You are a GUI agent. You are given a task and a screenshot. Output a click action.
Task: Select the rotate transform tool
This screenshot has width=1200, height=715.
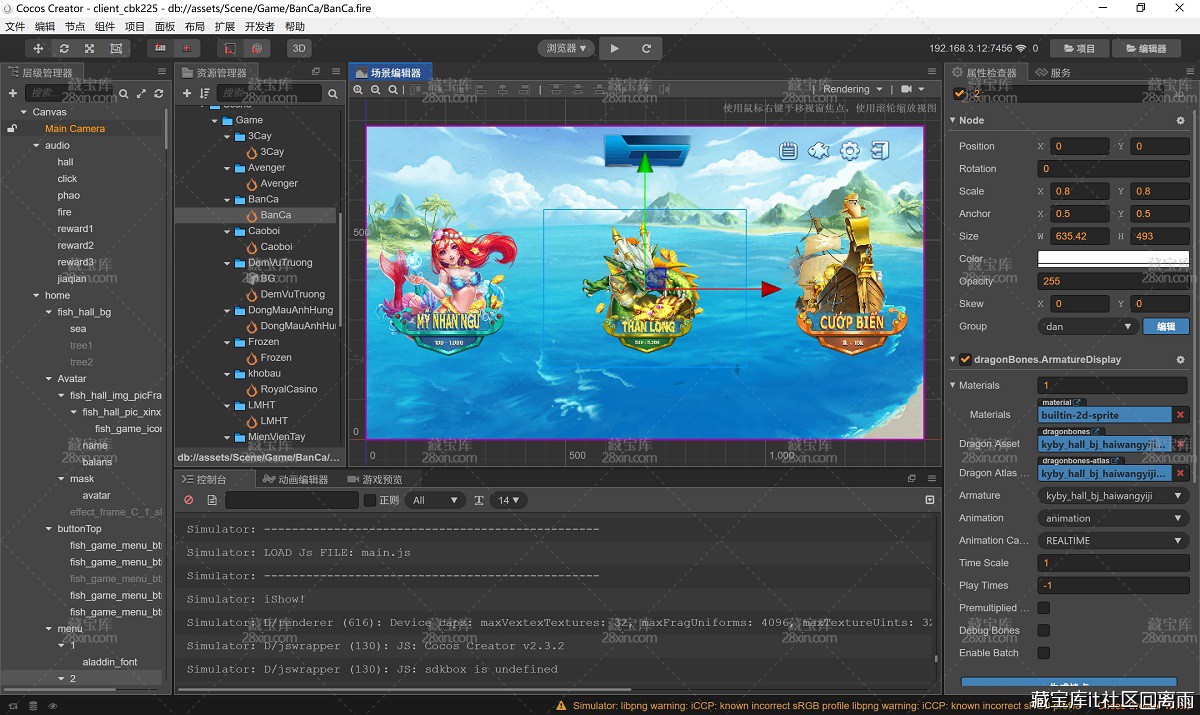[x=65, y=48]
